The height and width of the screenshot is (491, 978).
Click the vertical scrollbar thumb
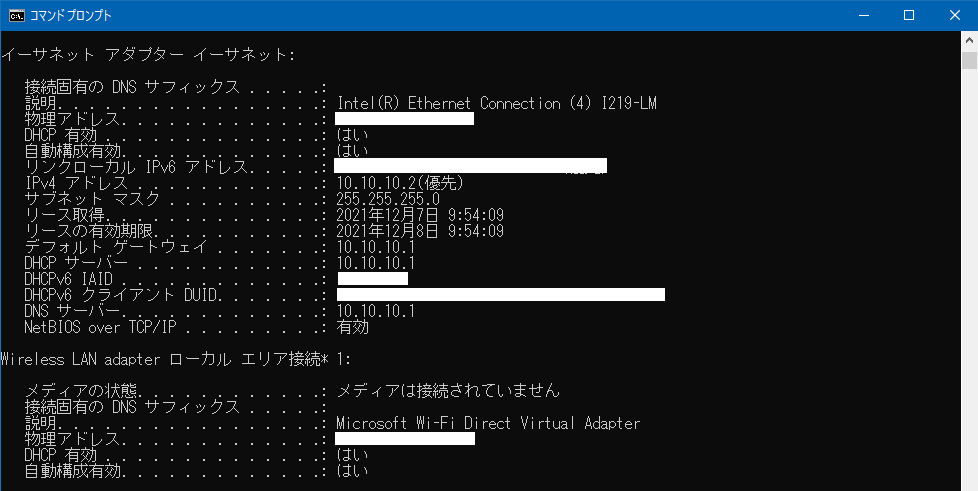pos(969,60)
